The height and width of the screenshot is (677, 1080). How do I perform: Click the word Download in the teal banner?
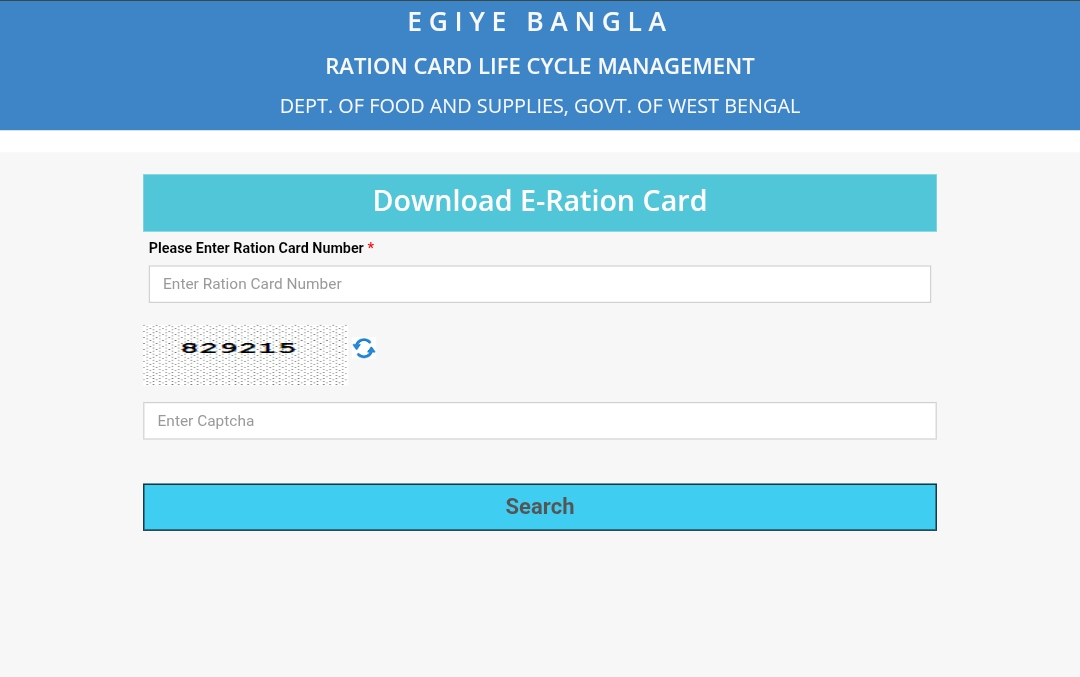click(x=442, y=201)
